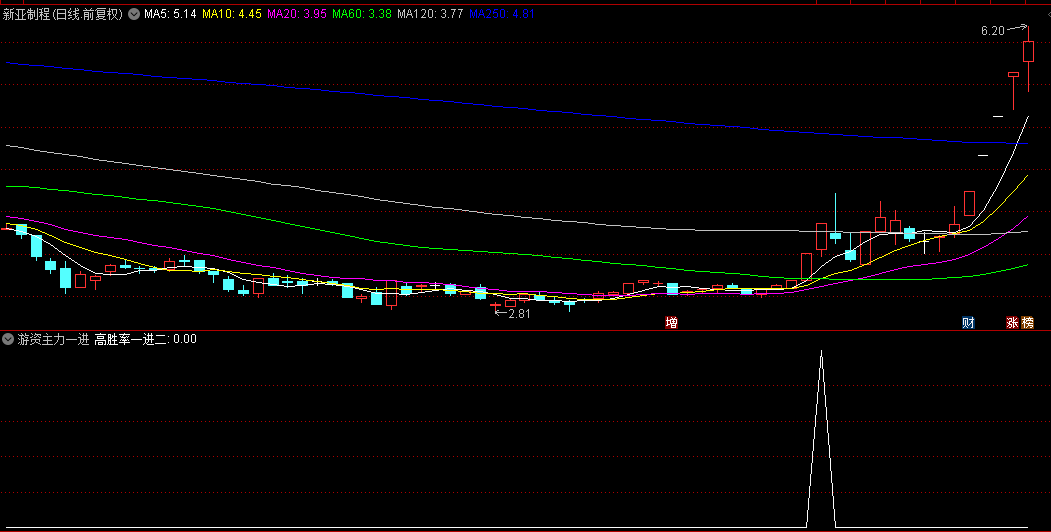Viewport: 1051px width, 532px height.
Task: Click the 增 event marker icon
Action: pyautogui.click(x=671, y=323)
